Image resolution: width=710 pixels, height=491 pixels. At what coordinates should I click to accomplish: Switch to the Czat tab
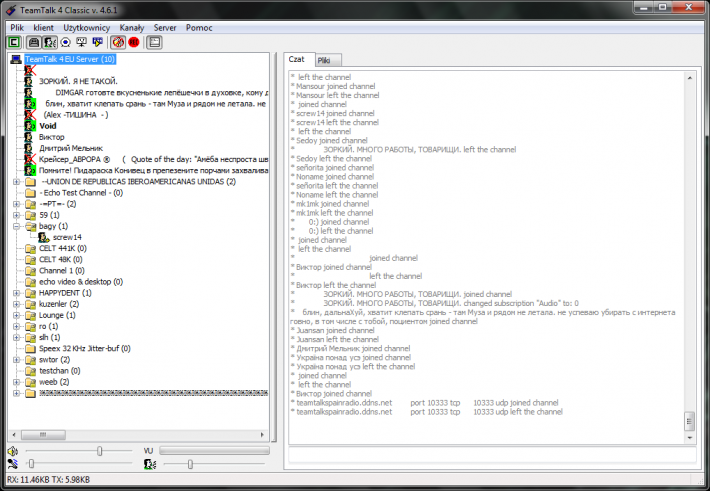(297, 59)
